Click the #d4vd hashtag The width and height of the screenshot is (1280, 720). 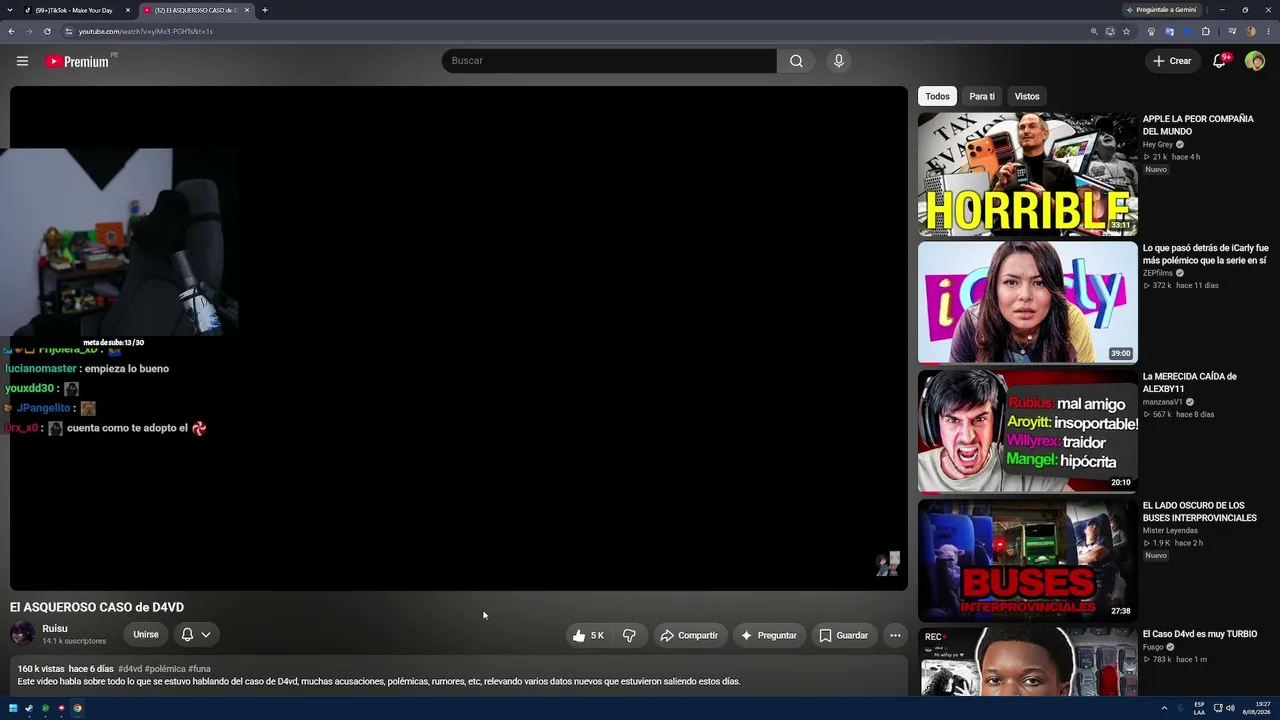click(x=130, y=669)
